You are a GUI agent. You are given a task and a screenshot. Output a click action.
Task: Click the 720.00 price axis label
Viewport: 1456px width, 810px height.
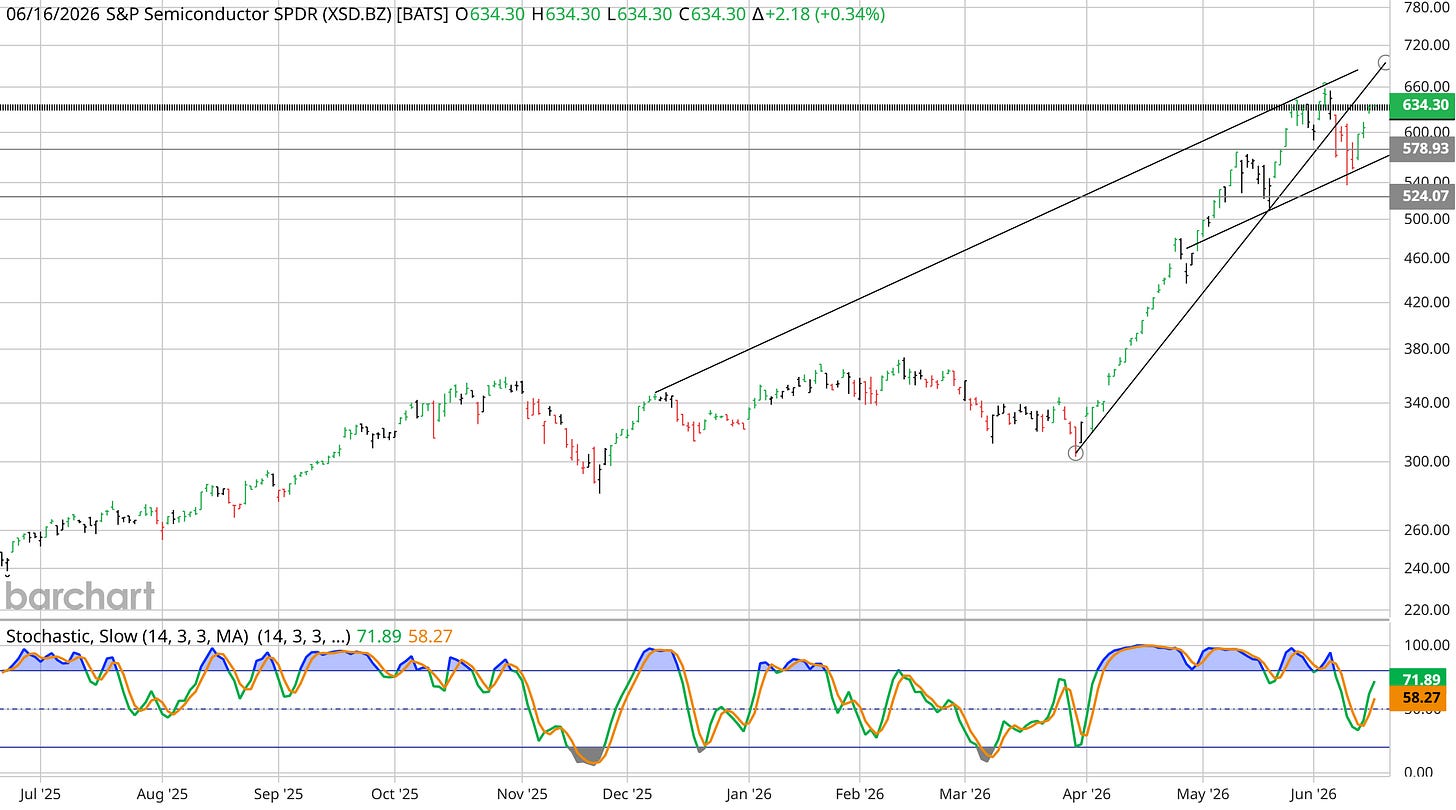1428,45
